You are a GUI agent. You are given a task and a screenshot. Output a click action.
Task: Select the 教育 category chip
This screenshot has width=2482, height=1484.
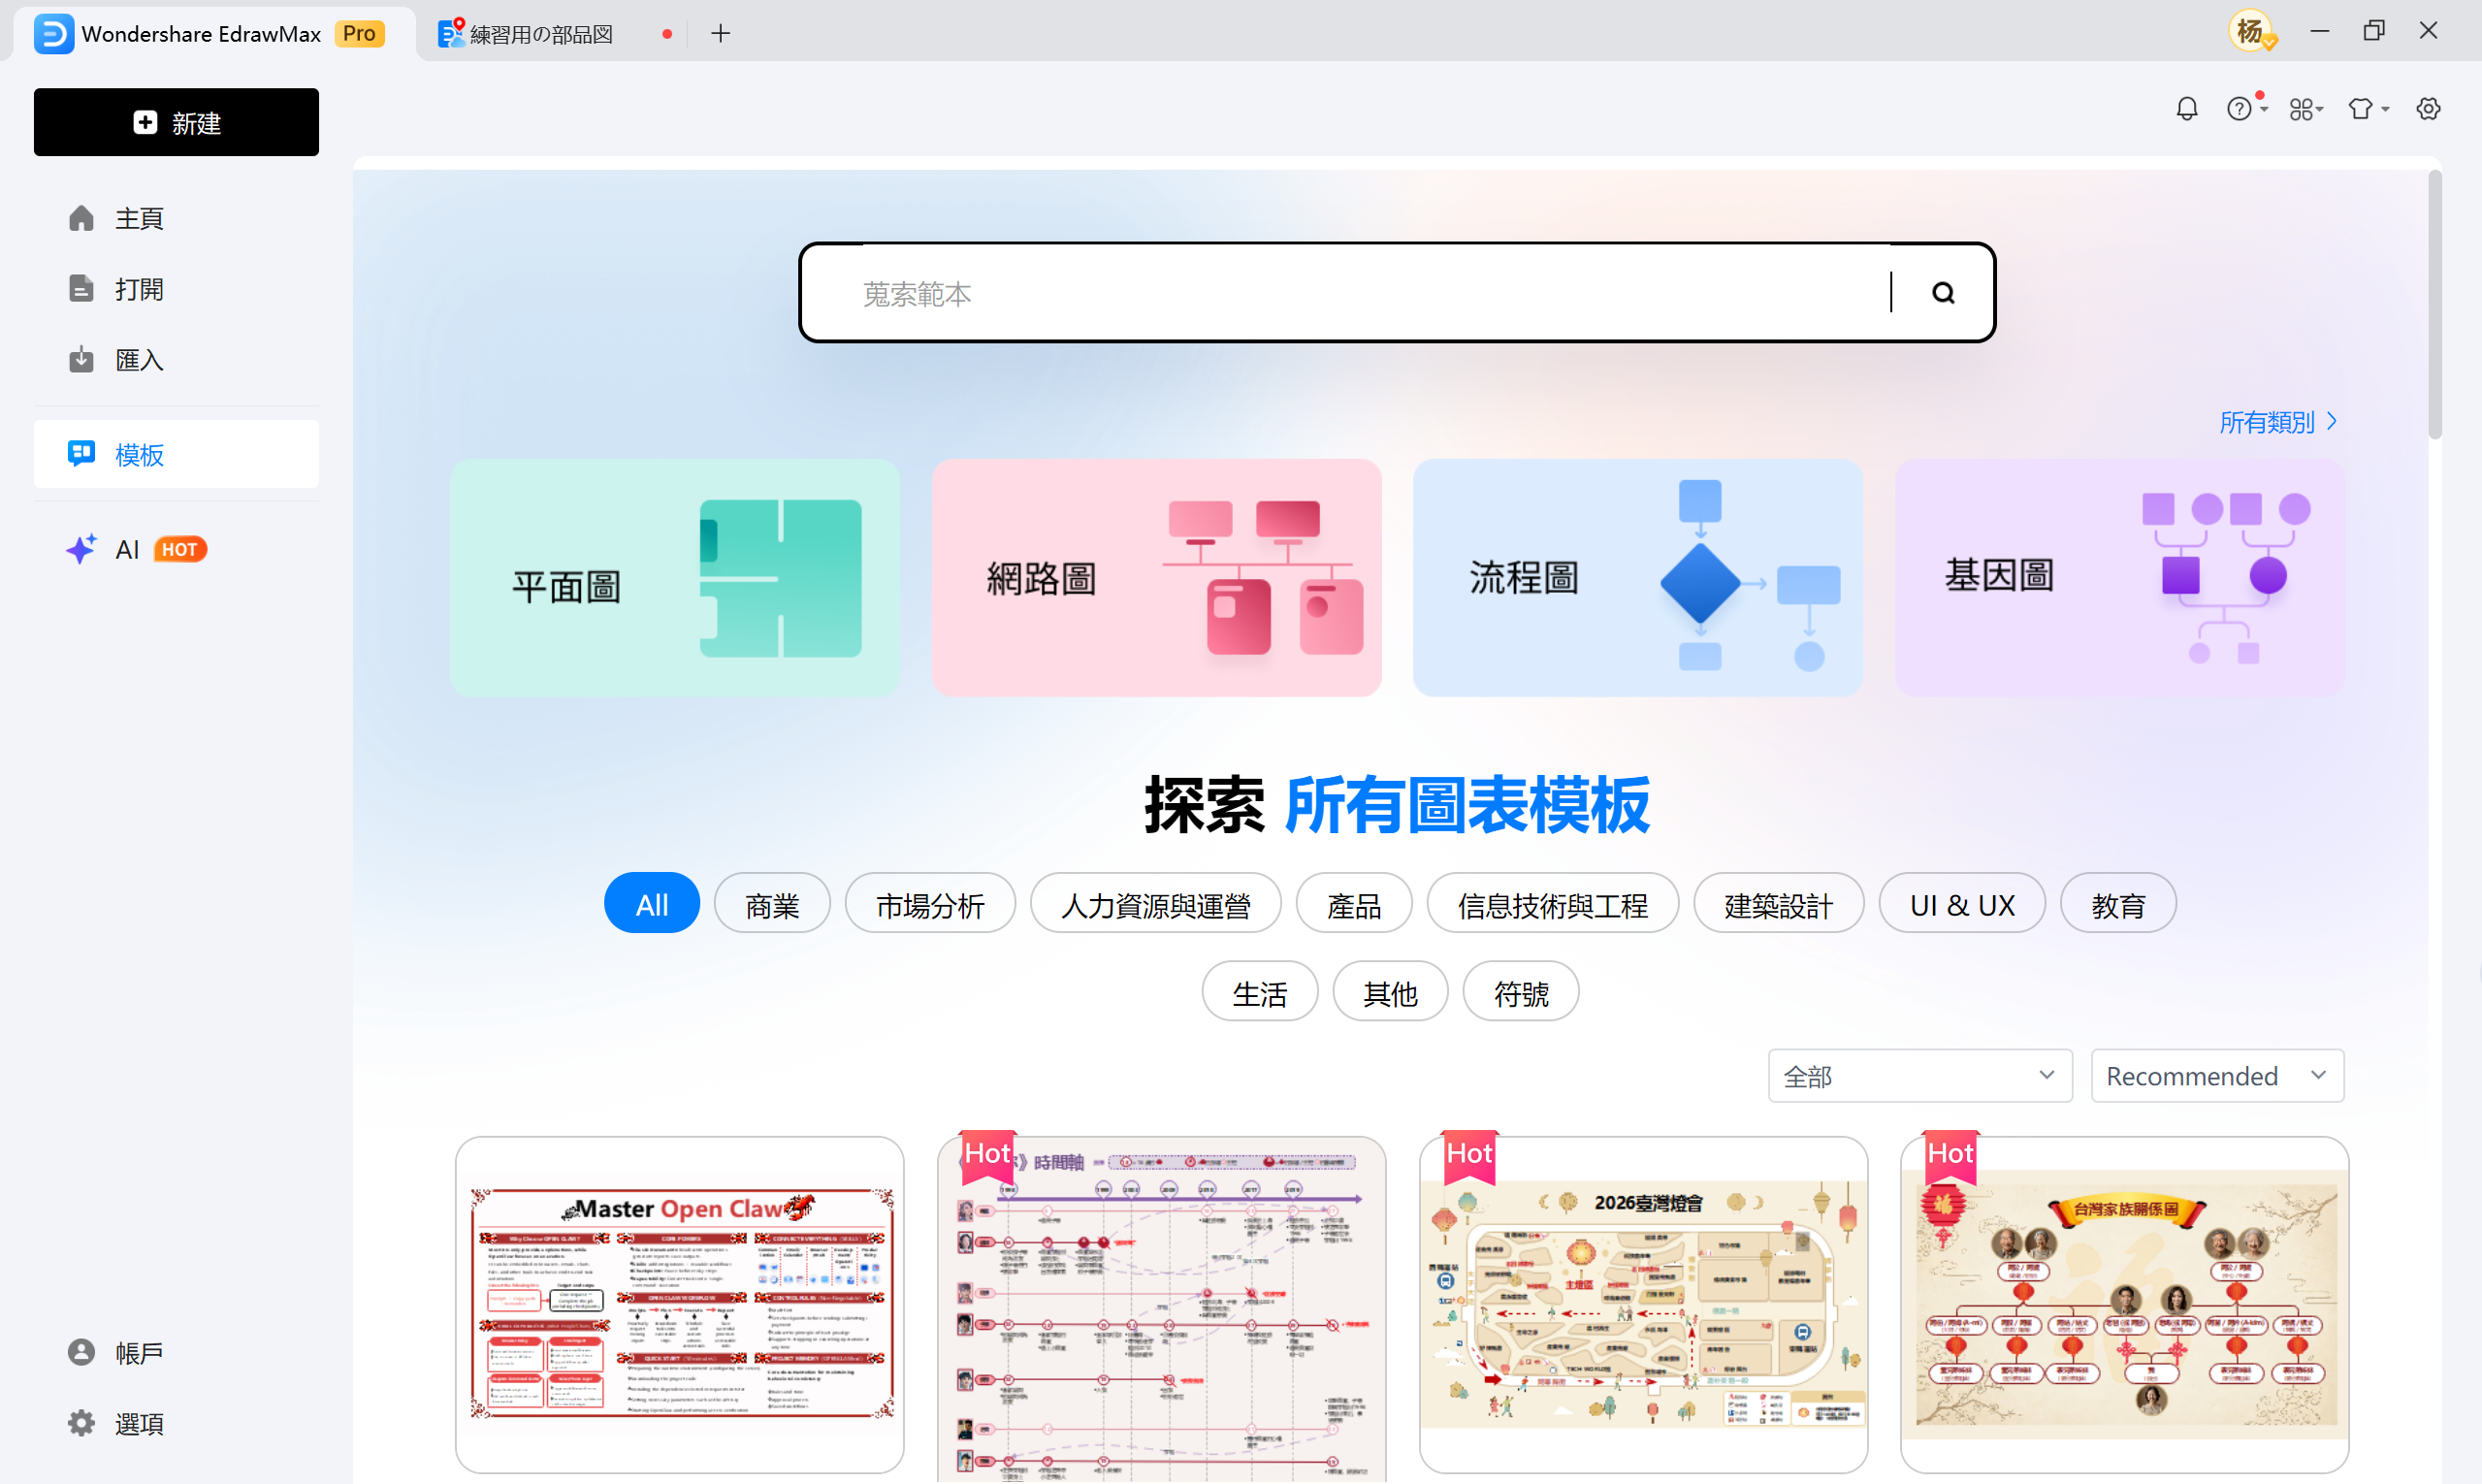(2117, 902)
